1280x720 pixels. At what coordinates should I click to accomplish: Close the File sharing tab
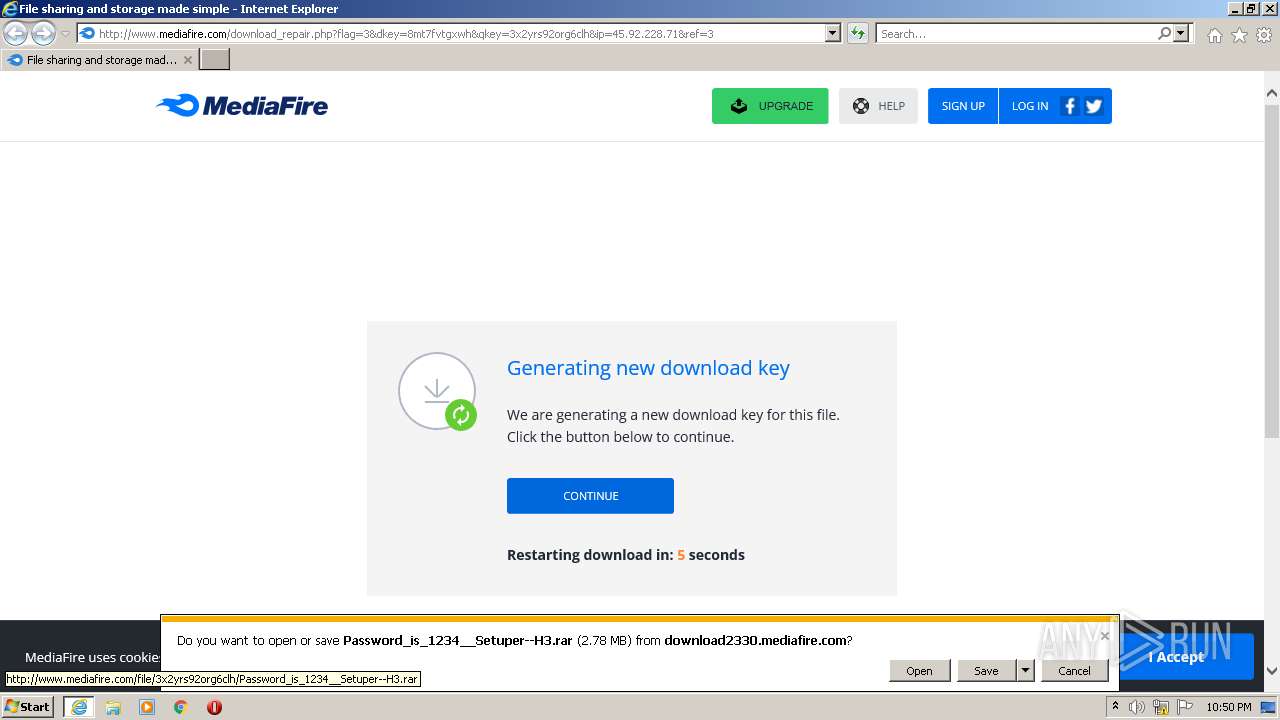188,60
